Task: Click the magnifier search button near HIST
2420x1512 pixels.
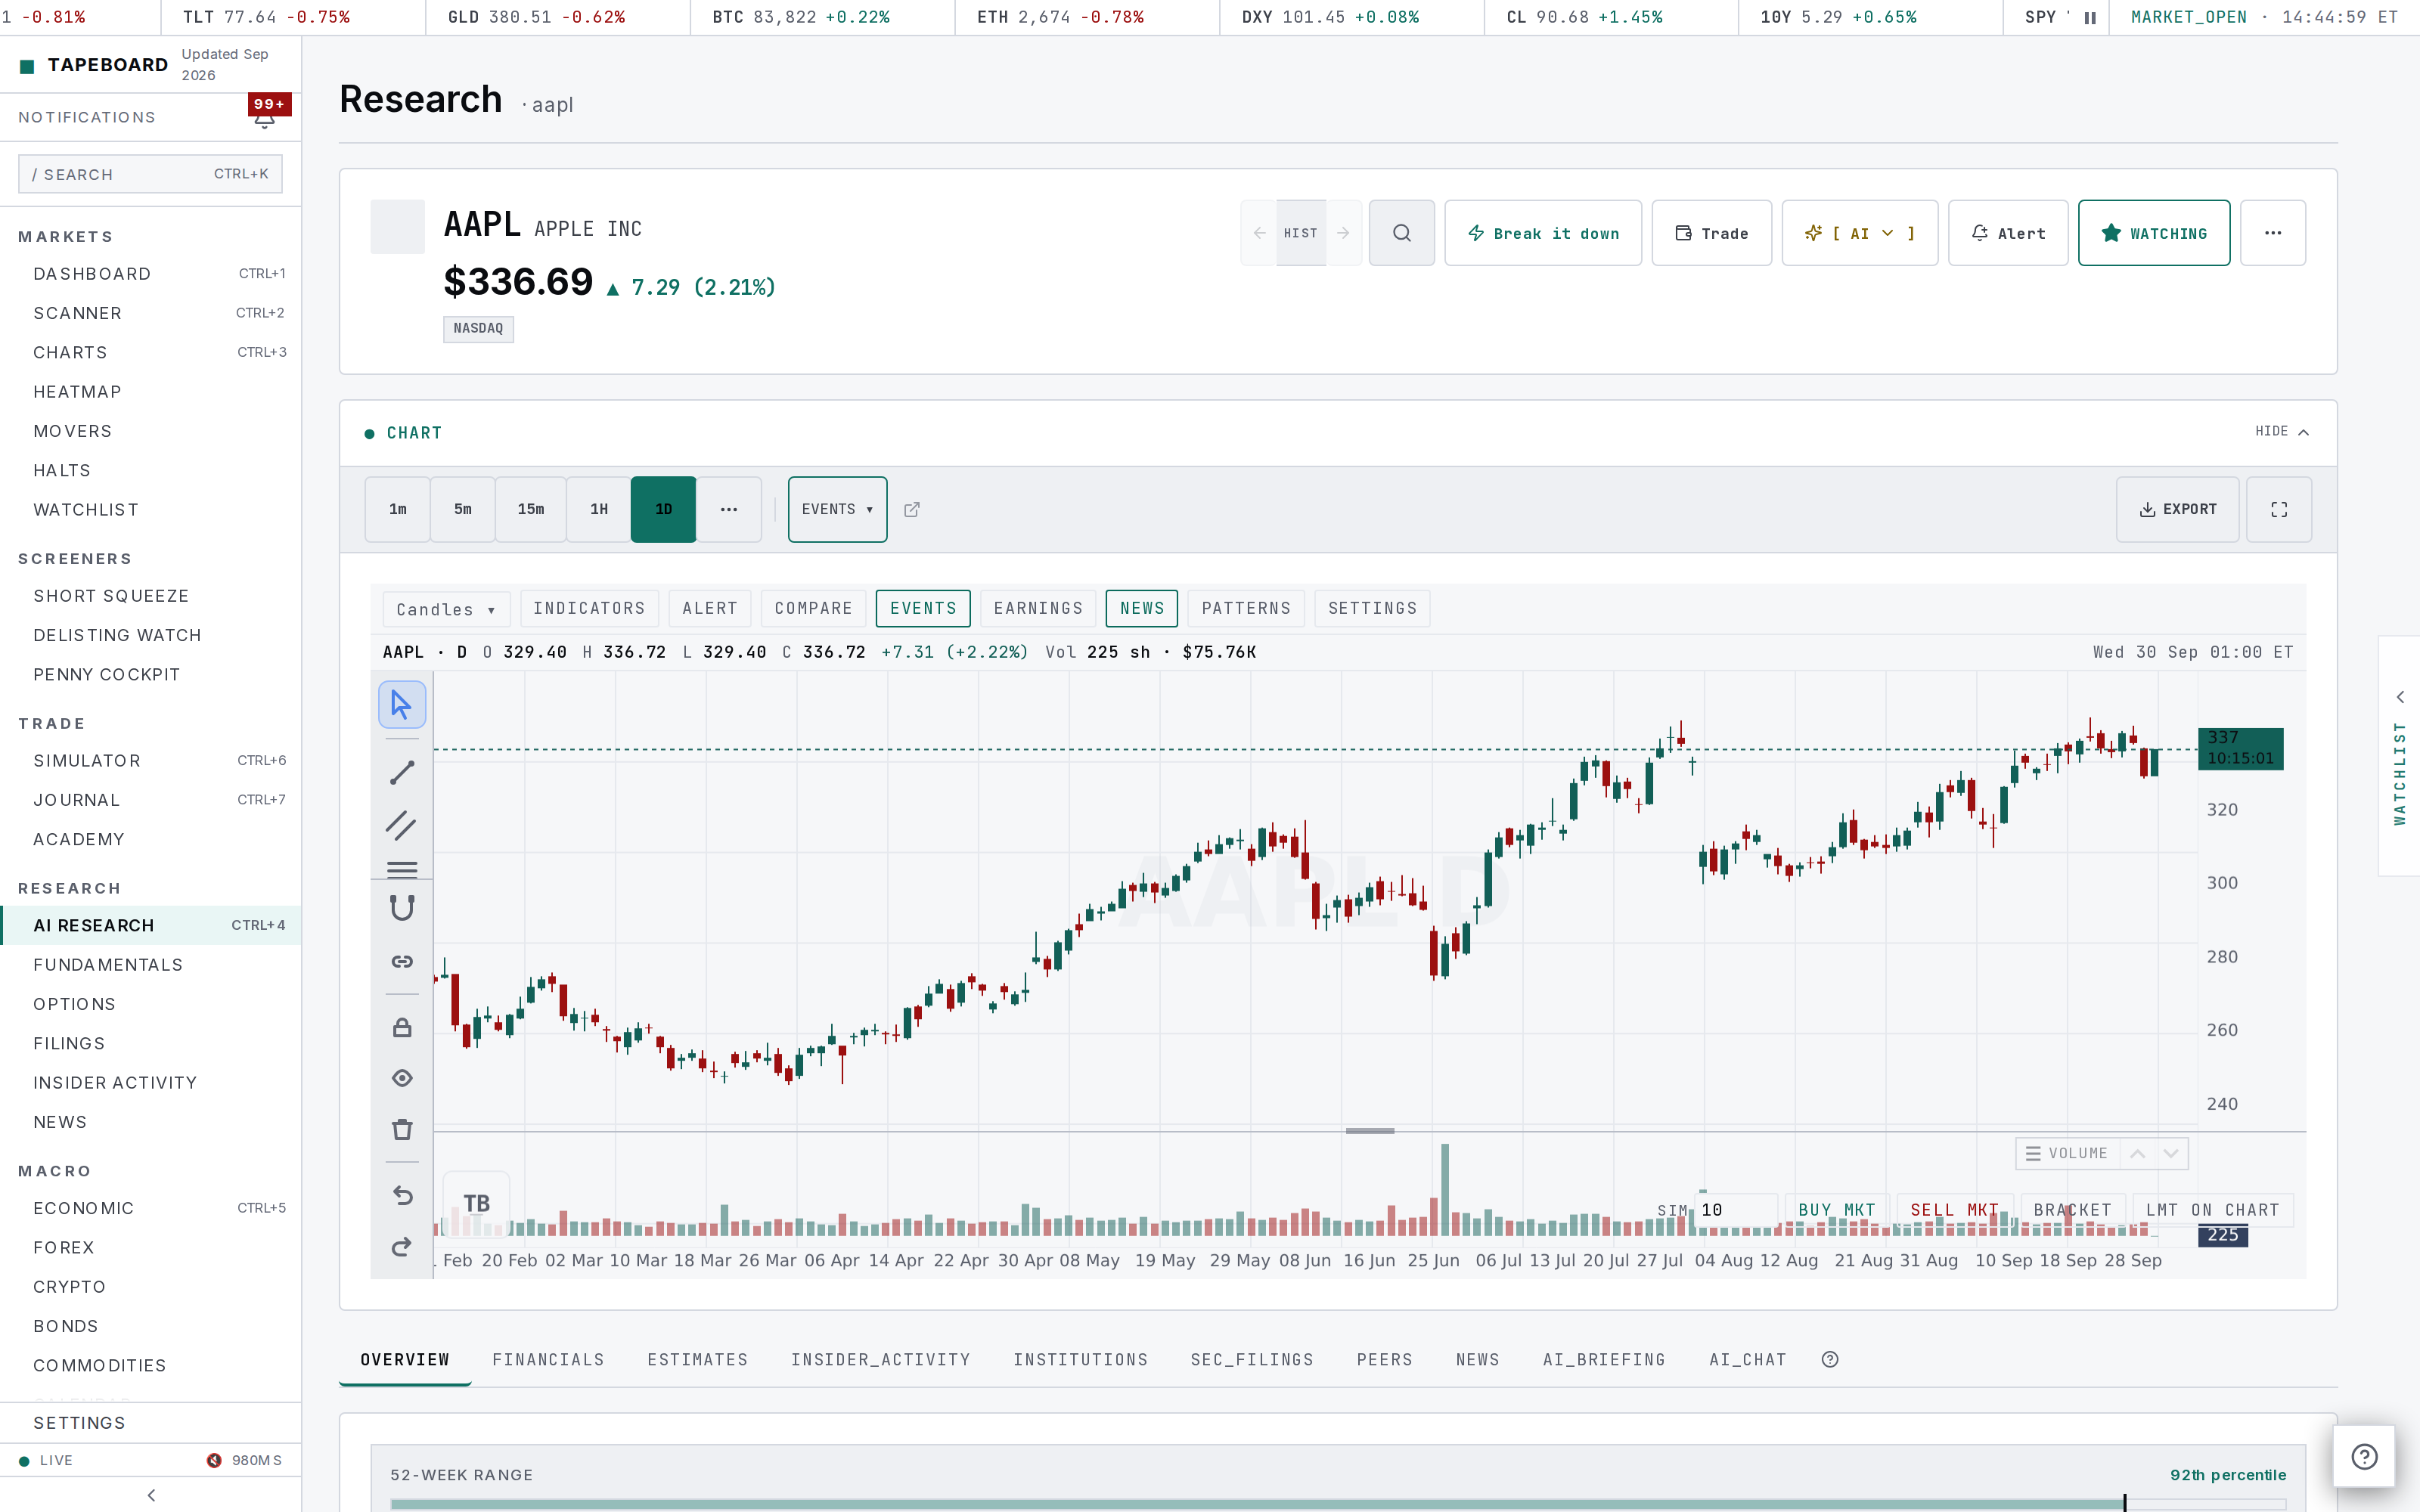Action: click(1401, 233)
